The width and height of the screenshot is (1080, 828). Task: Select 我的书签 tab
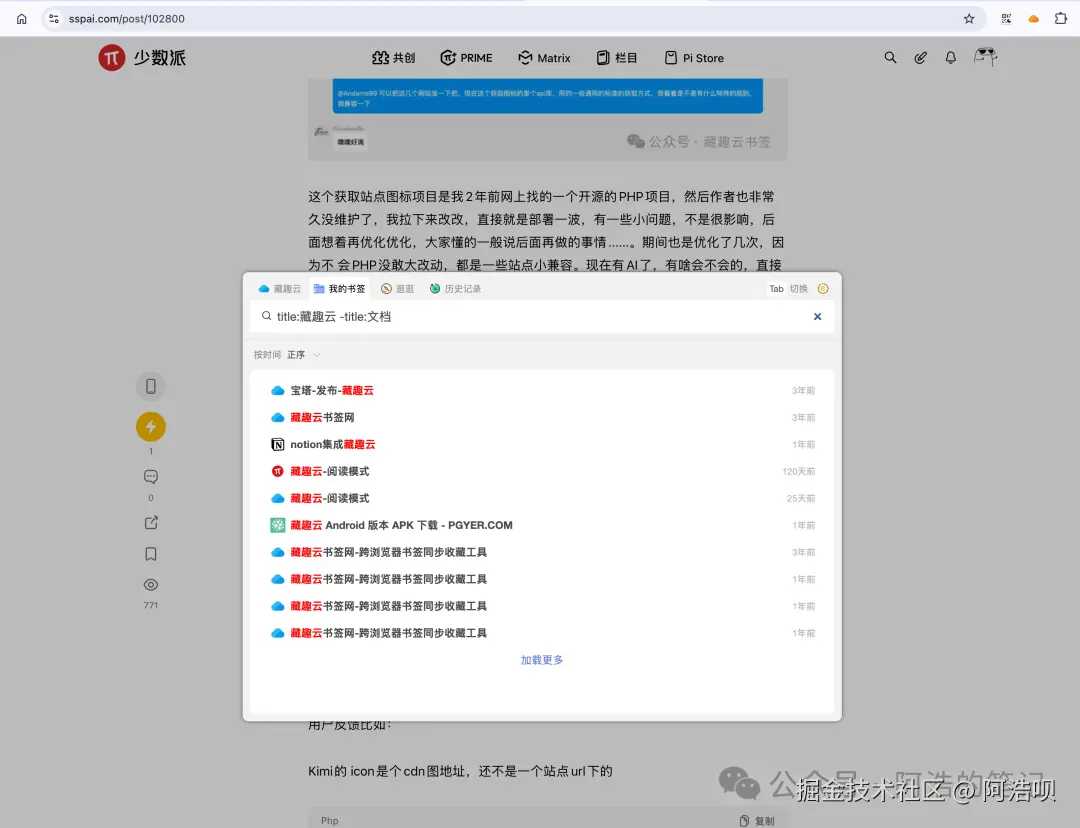[x=340, y=289]
